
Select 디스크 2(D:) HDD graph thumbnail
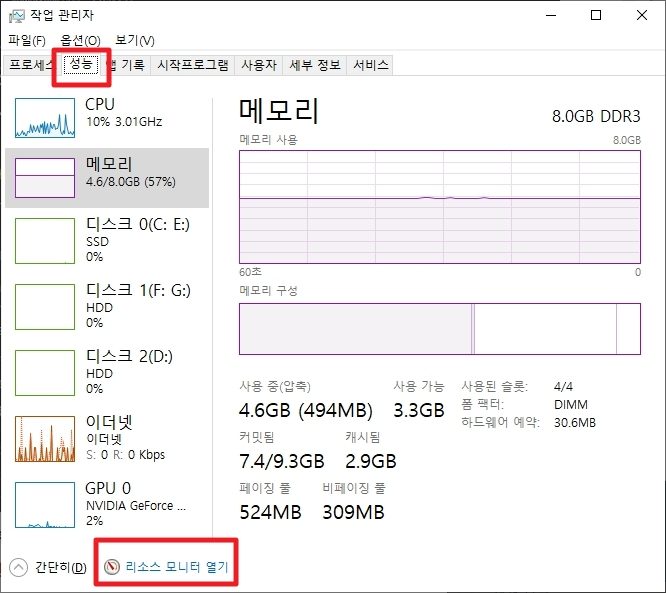pos(45,373)
